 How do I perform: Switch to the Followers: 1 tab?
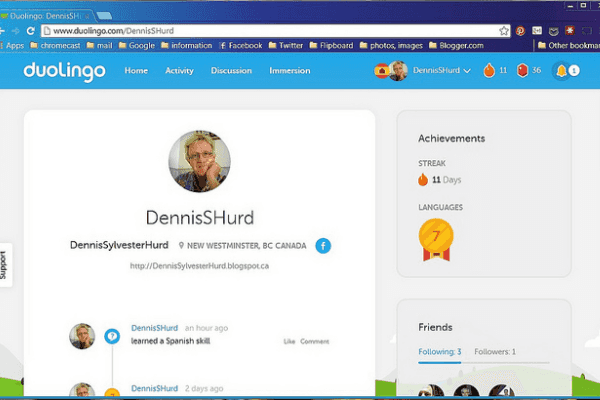(495, 351)
